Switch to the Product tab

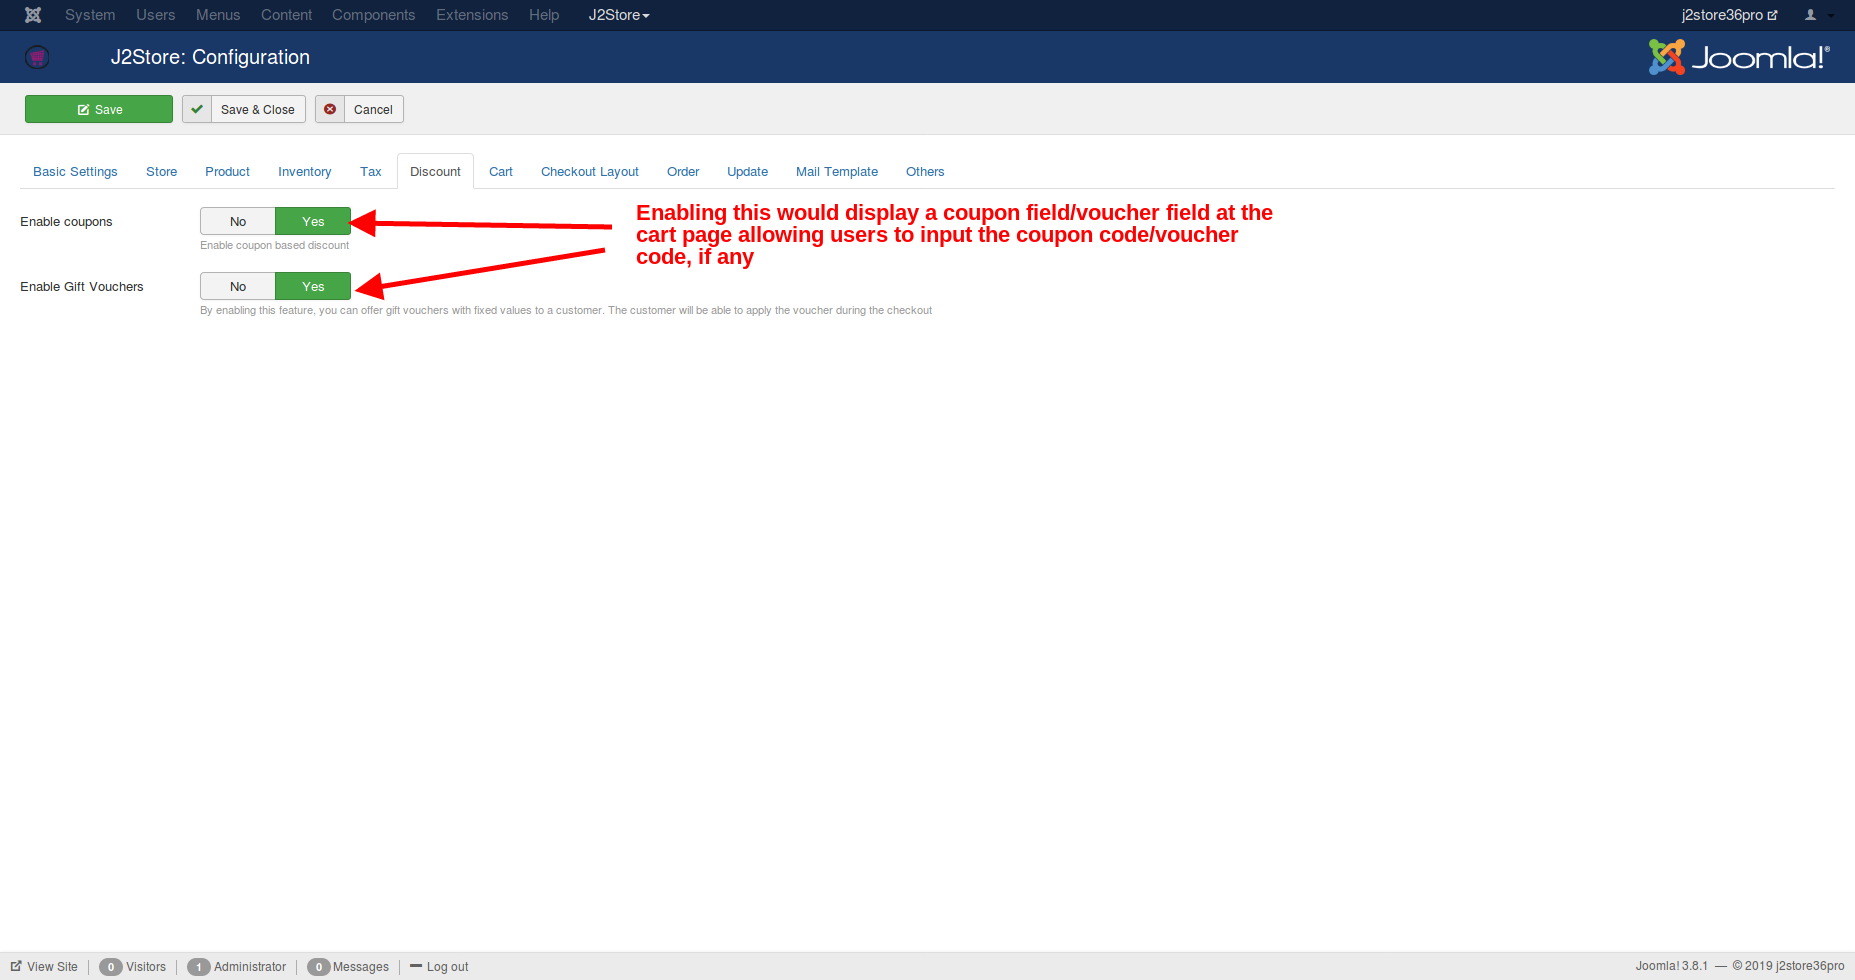point(227,172)
